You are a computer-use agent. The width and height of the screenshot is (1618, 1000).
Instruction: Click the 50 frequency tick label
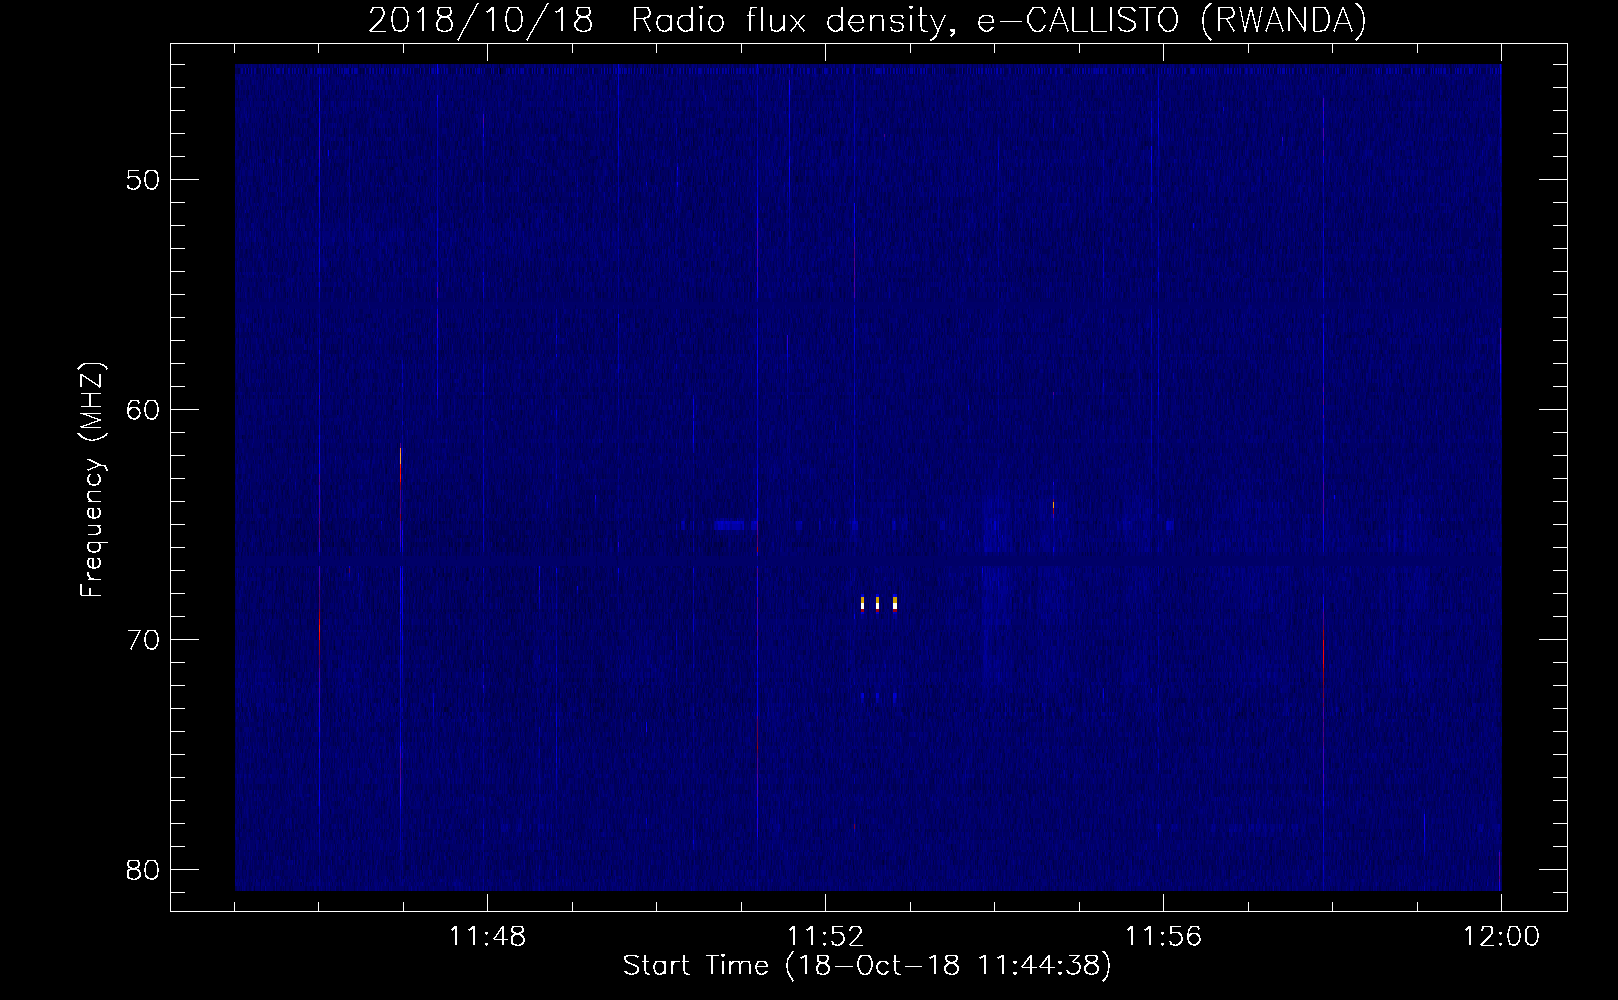(143, 180)
